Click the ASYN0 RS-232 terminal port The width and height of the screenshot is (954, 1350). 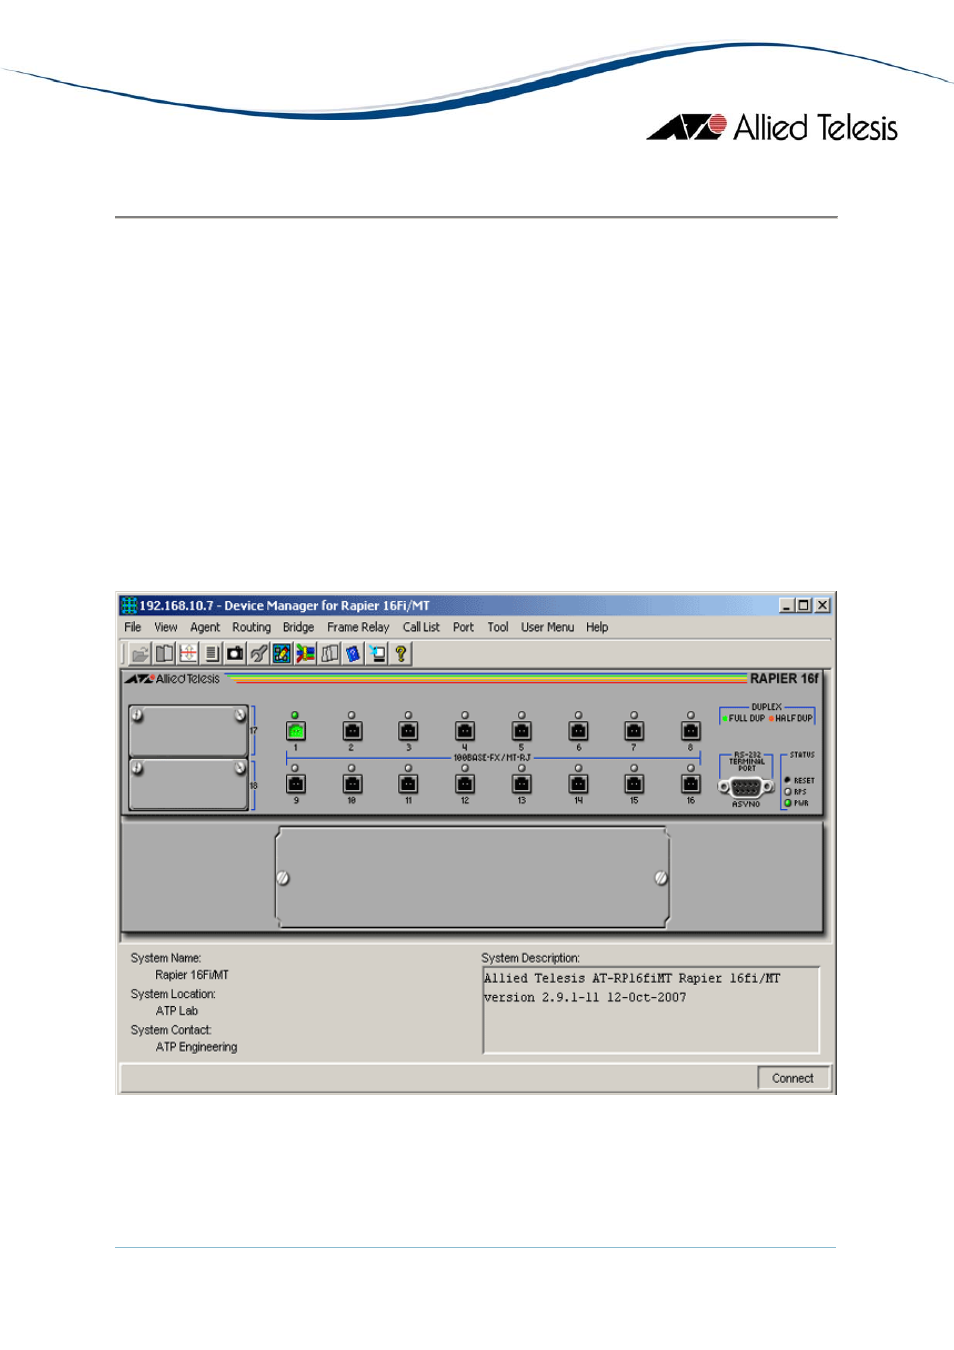(746, 787)
